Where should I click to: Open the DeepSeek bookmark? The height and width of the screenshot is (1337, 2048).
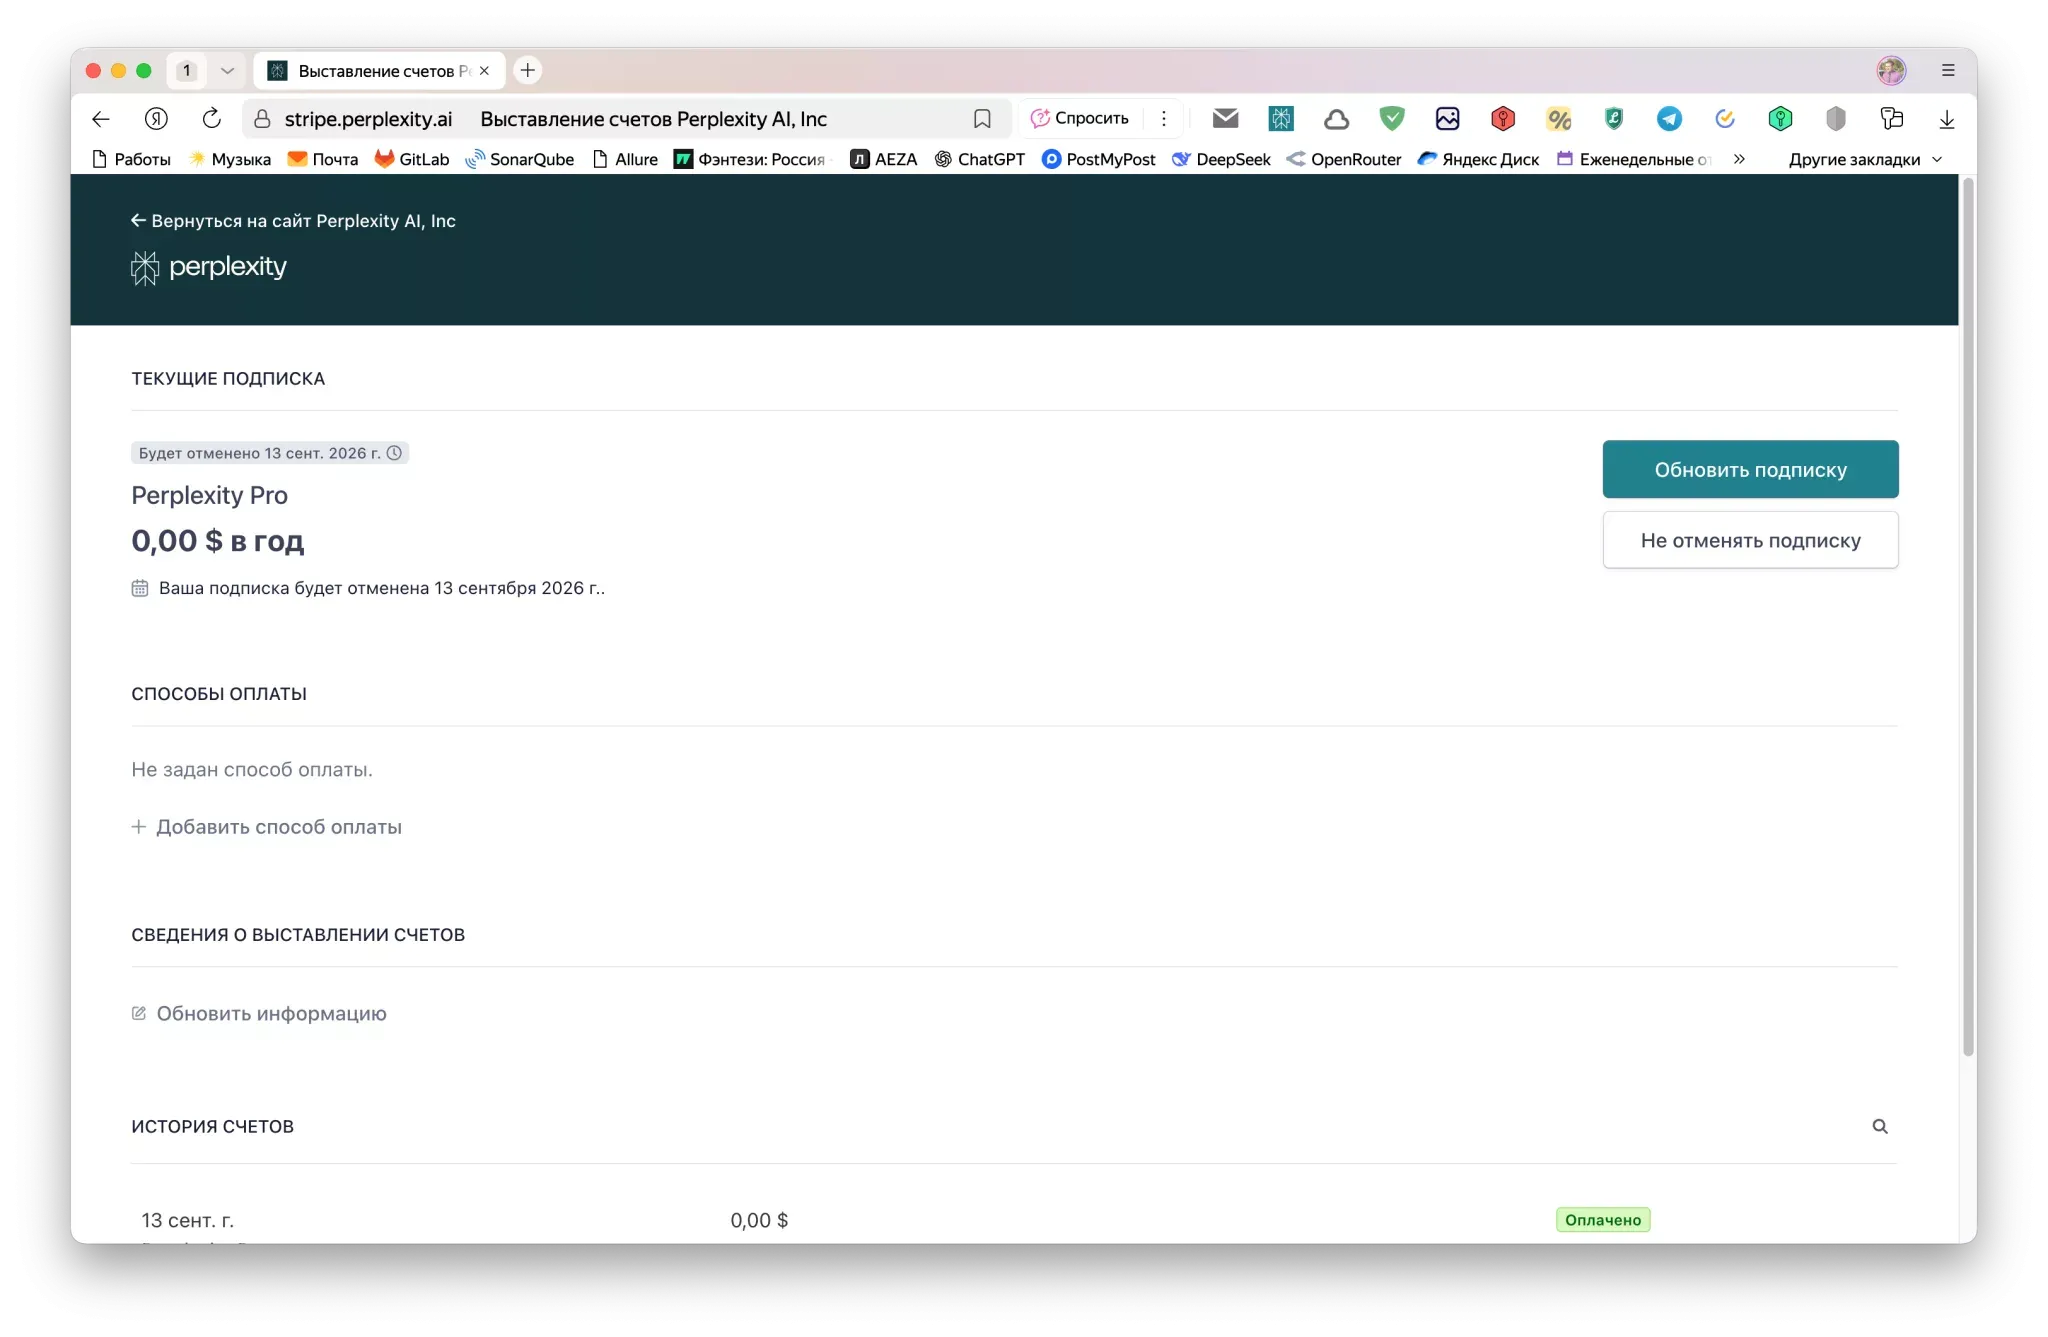[1221, 159]
